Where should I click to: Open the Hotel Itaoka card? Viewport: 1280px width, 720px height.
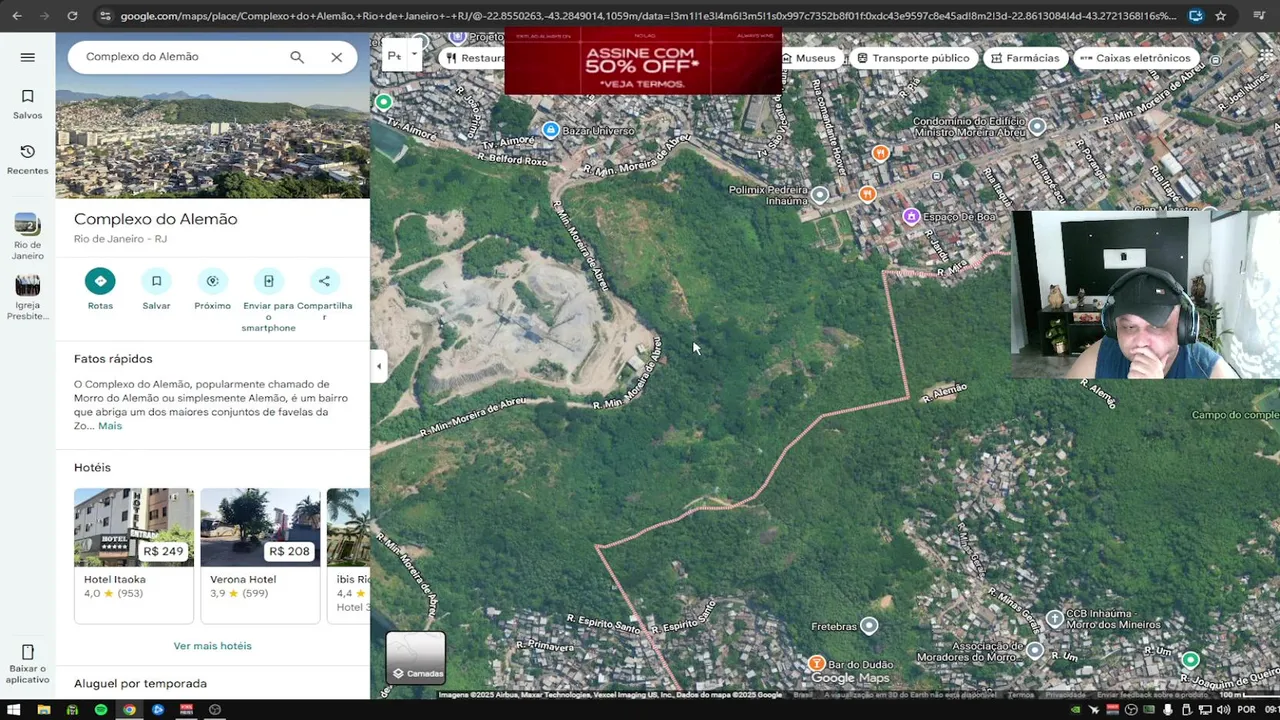pyautogui.click(x=134, y=555)
